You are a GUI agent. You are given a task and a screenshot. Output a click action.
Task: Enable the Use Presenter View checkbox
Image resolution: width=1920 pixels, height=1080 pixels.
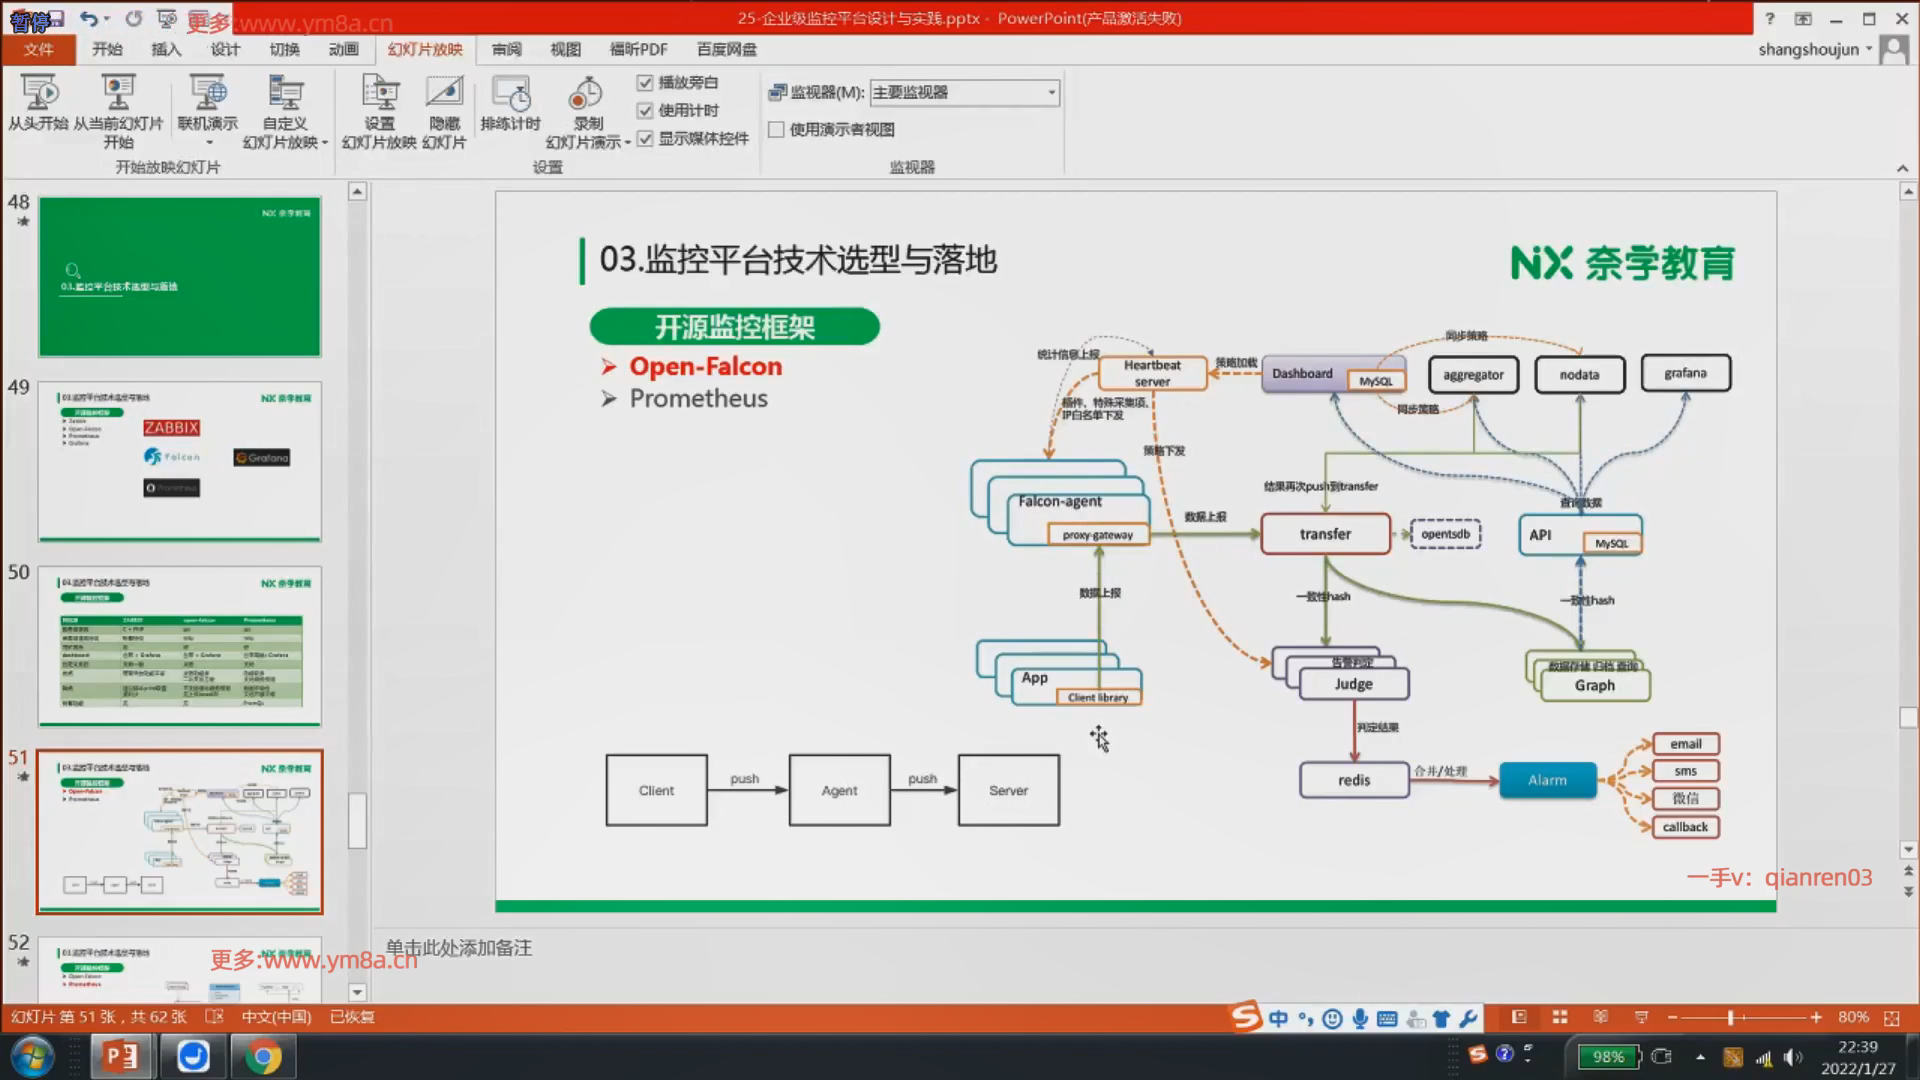tap(776, 130)
